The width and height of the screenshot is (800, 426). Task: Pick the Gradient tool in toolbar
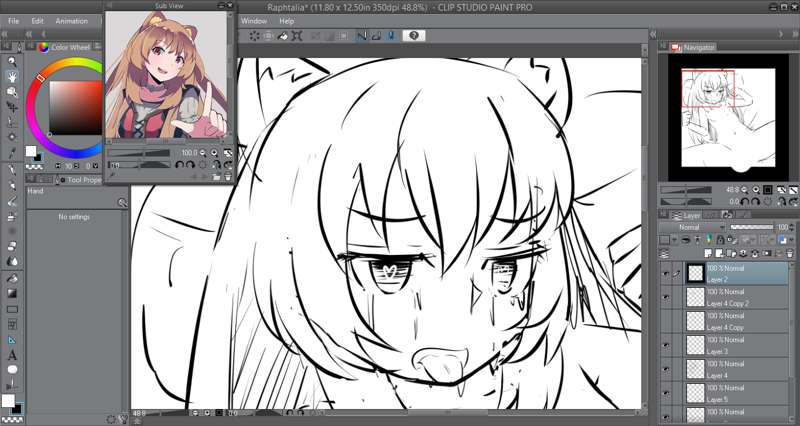(x=12, y=293)
